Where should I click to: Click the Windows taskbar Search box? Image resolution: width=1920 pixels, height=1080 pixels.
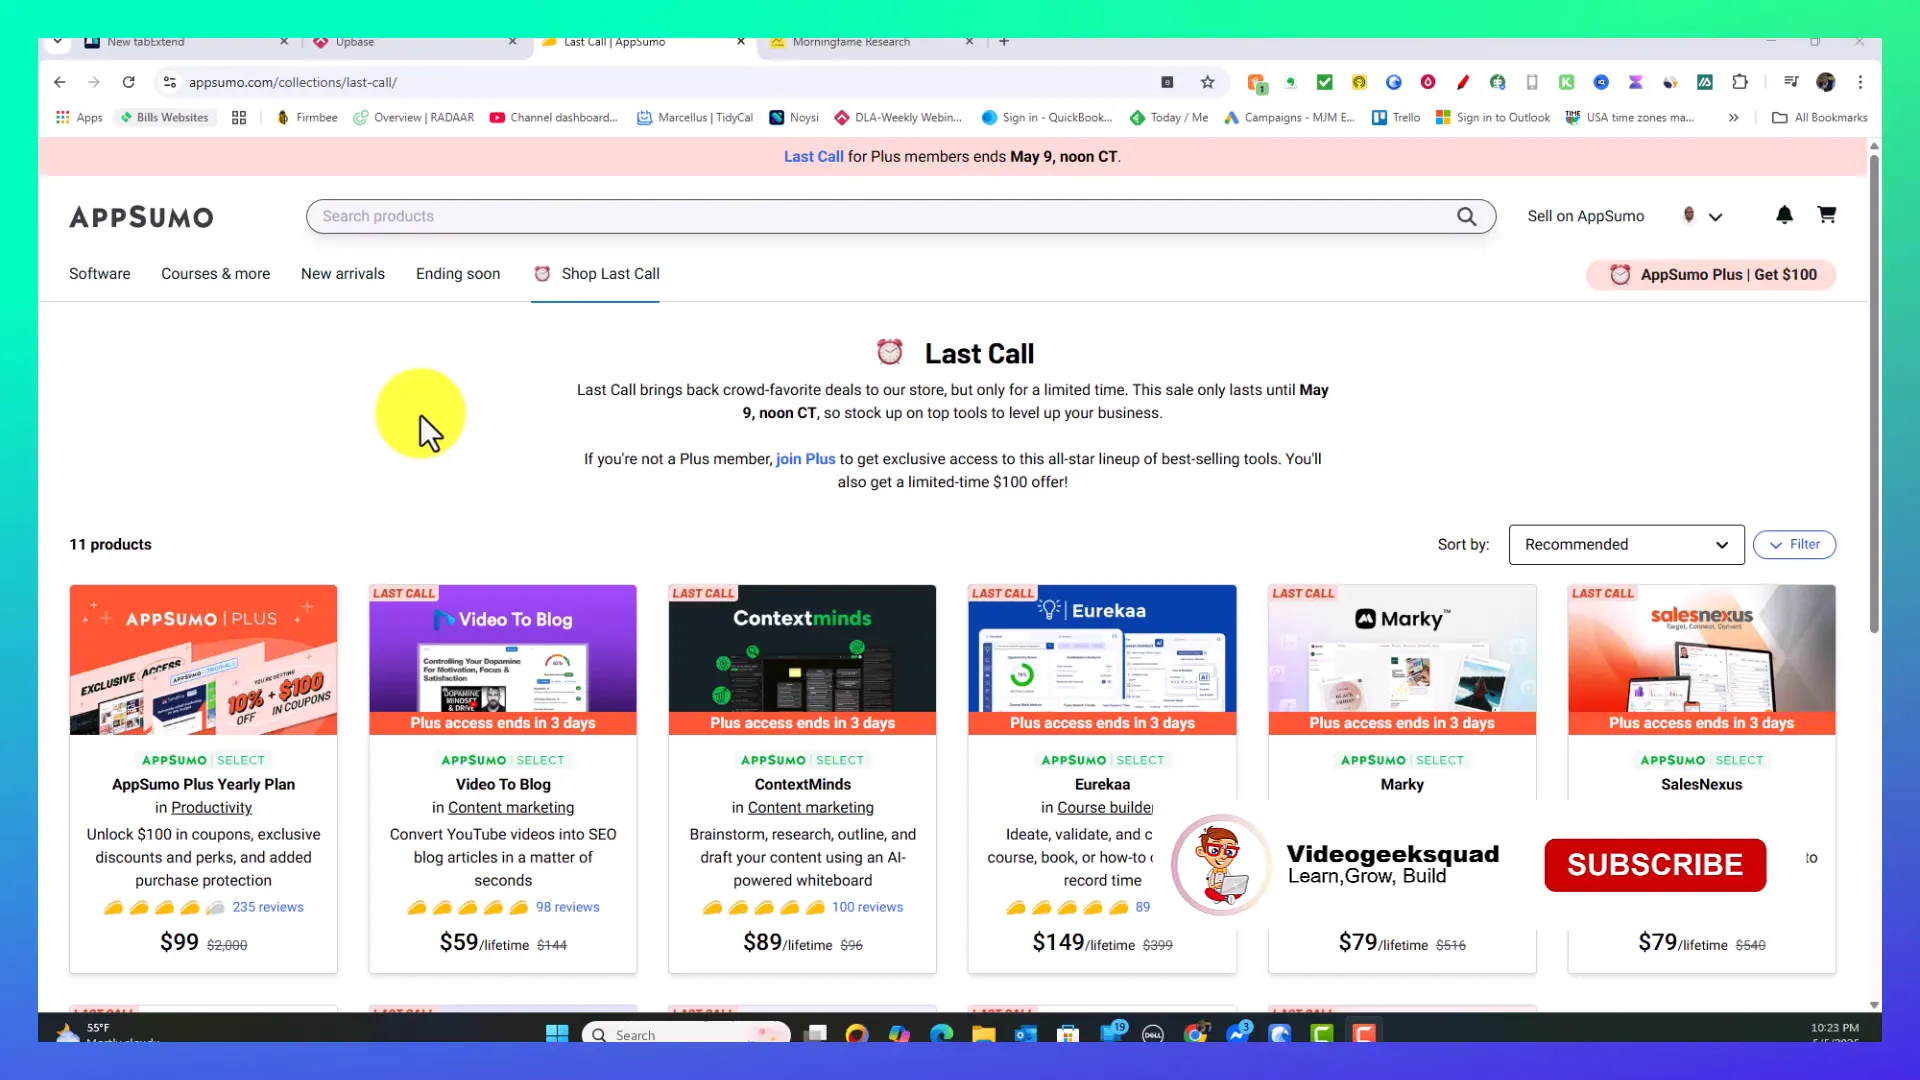tap(686, 1034)
